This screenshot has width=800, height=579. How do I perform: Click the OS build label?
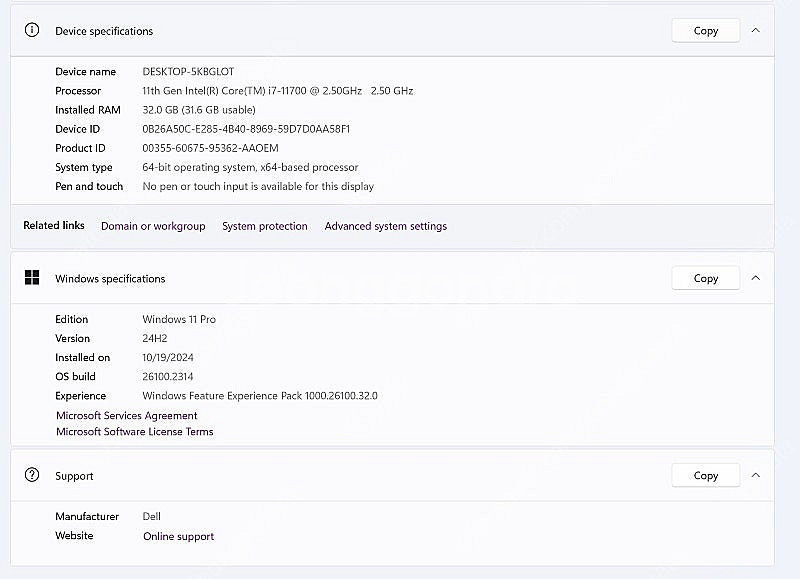point(75,376)
